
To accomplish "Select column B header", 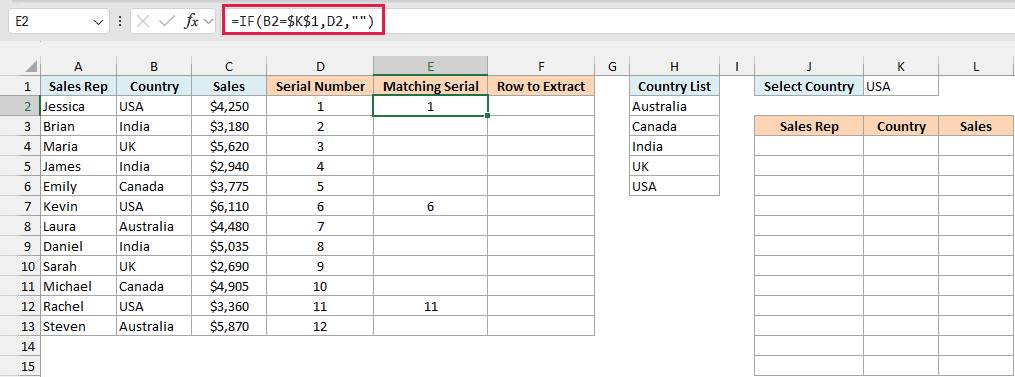I will (x=154, y=66).
